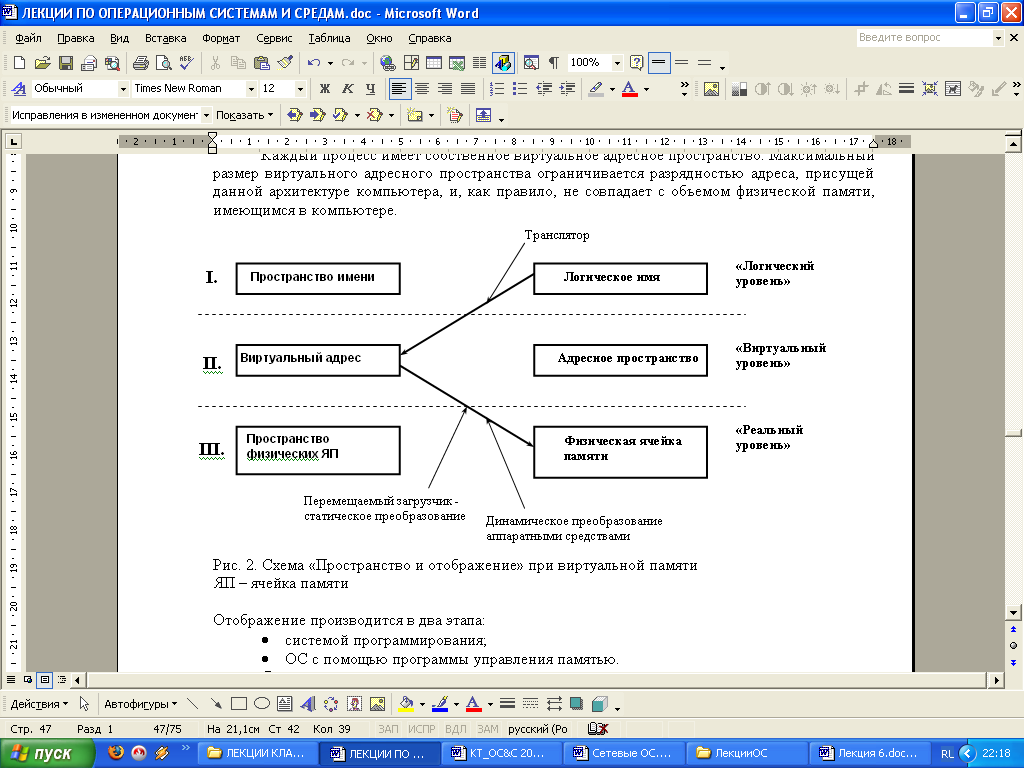Open the Действия drawing menu
Viewport: 1024px width, 768px height.
[39, 704]
